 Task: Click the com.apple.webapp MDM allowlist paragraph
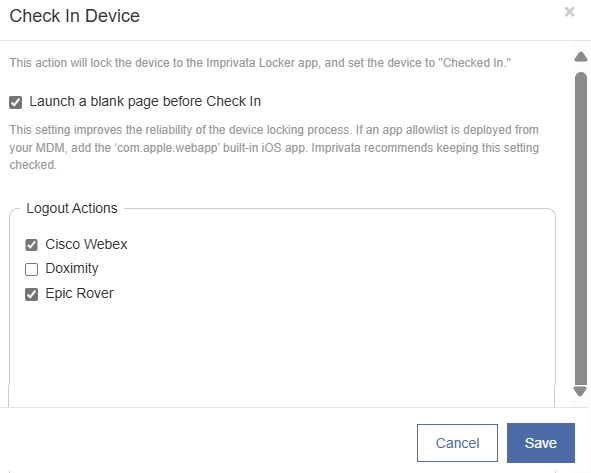tap(274, 147)
